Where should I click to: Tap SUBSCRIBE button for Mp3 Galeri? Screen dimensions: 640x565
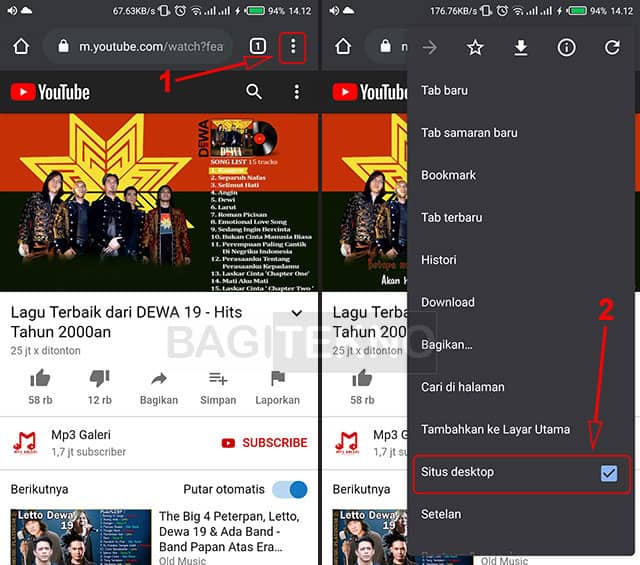pyautogui.click(x=264, y=443)
